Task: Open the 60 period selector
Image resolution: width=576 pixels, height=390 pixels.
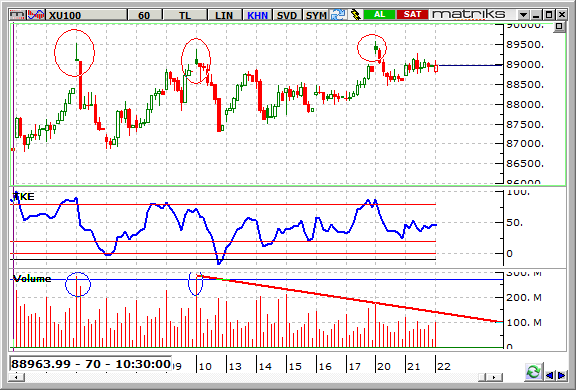Action: coord(144,15)
